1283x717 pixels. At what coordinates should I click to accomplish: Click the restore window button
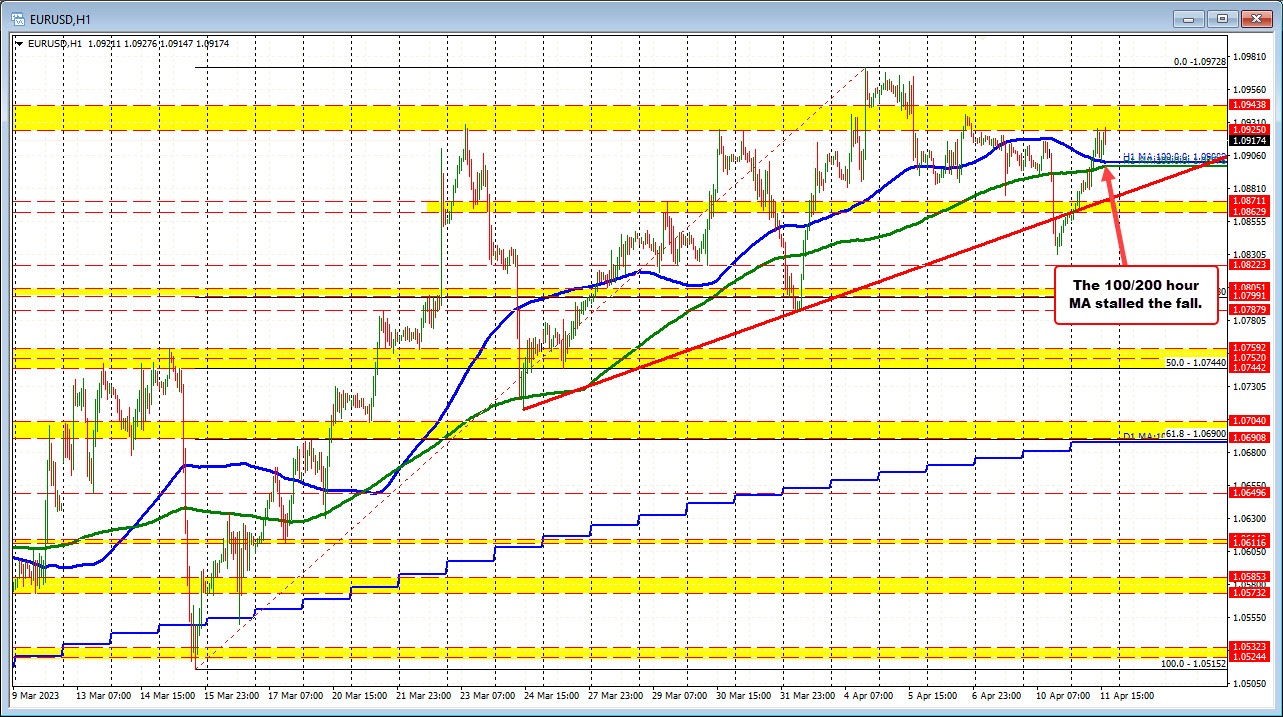pyautogui.click(x=1222, y=18)
